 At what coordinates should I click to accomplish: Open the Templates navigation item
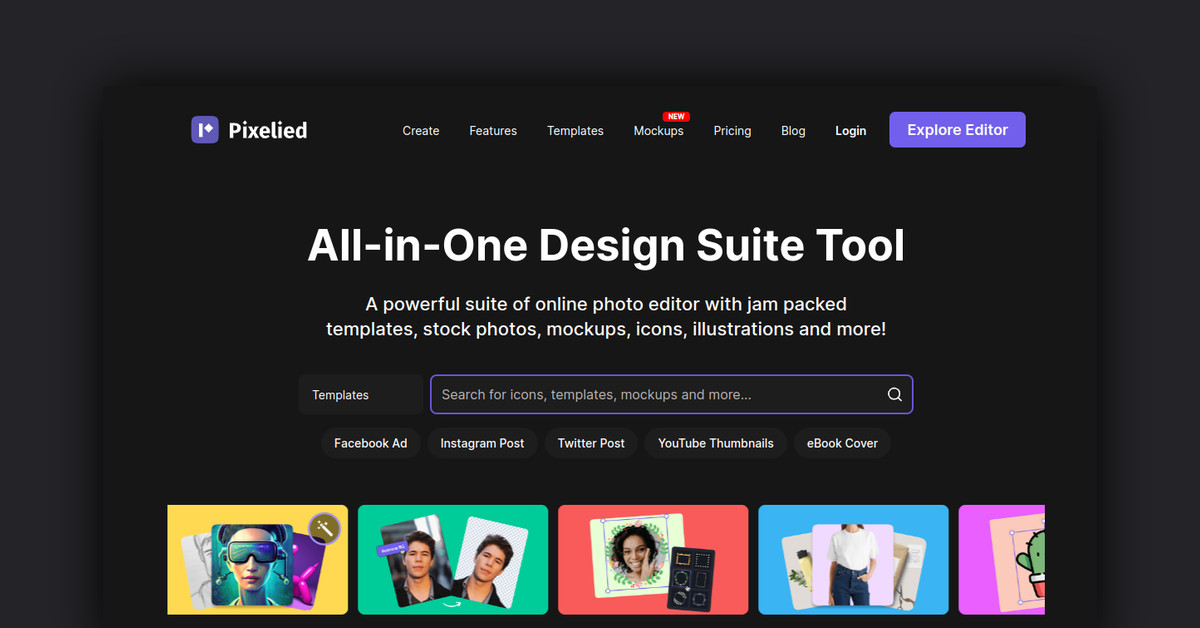coord(575,130)
